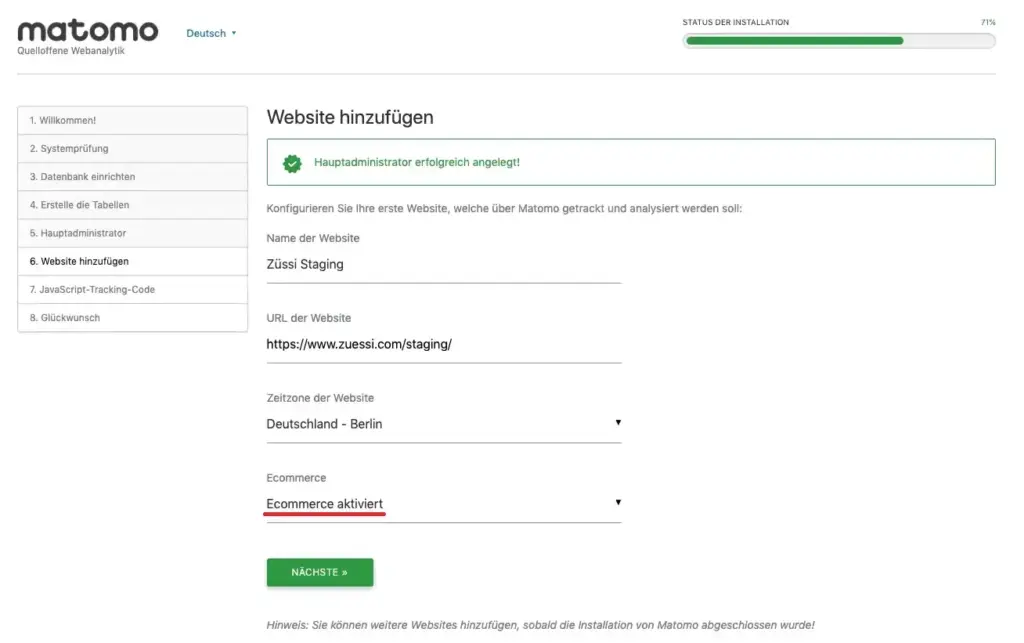Click the Name der Website field
The image size is (1024, 643).
[x=443, y=265]
